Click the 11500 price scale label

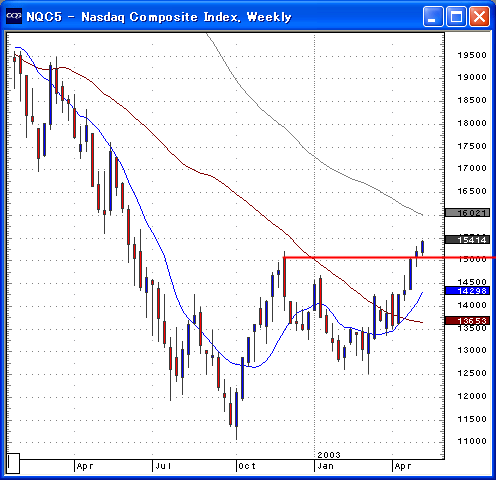pos(472,419)
